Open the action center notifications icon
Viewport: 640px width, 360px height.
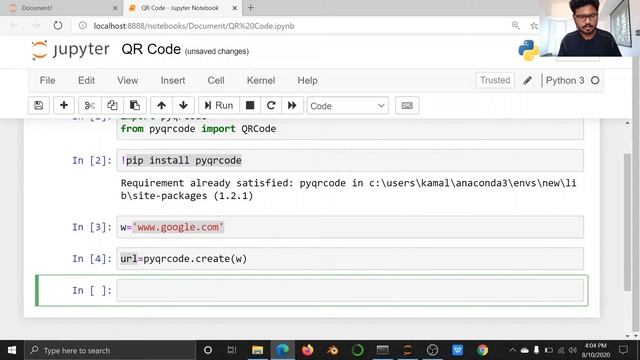(623, 350)
